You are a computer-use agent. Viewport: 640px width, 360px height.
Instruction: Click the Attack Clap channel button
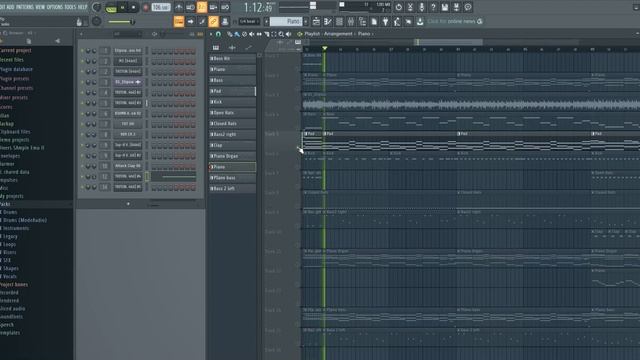click(x=128, y=166)
